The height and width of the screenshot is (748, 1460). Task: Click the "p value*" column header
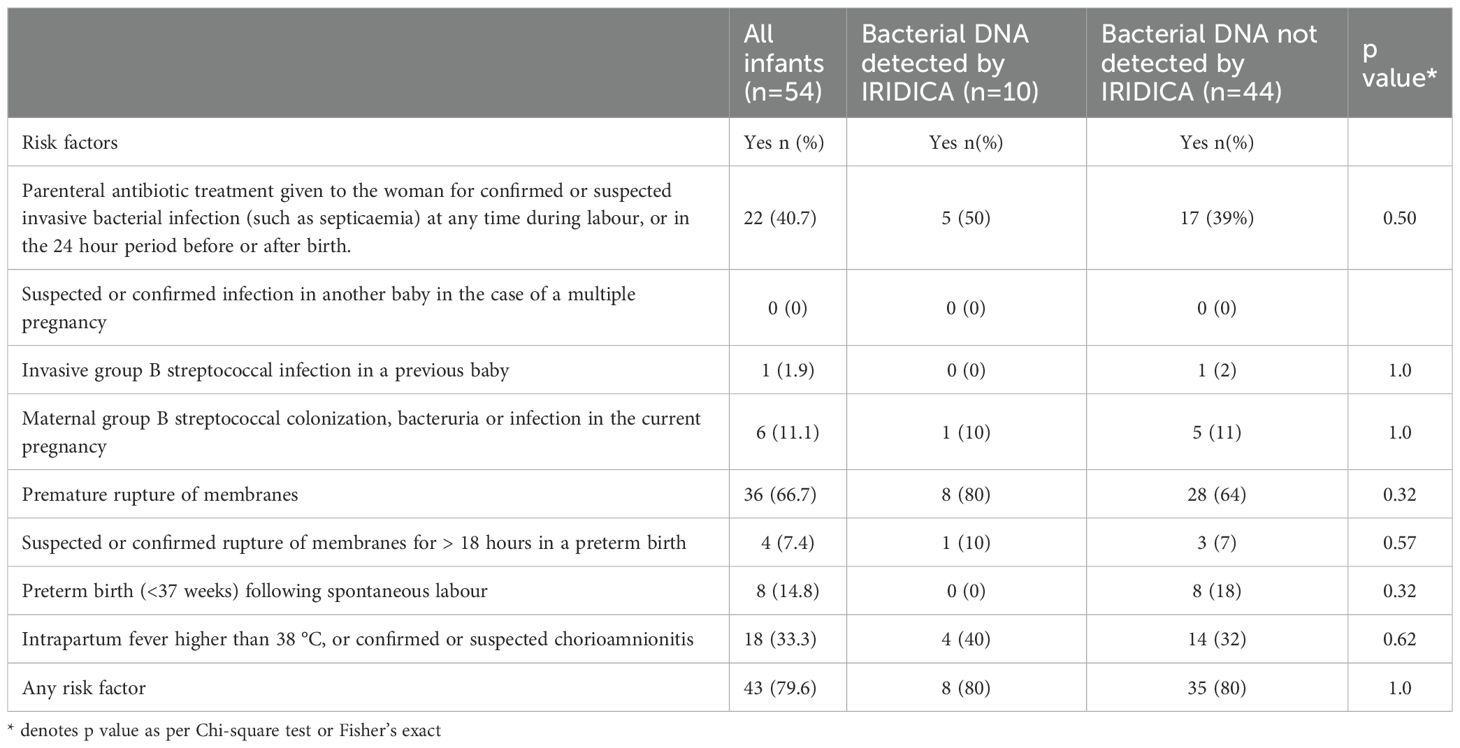click(x=1399, y=63)
